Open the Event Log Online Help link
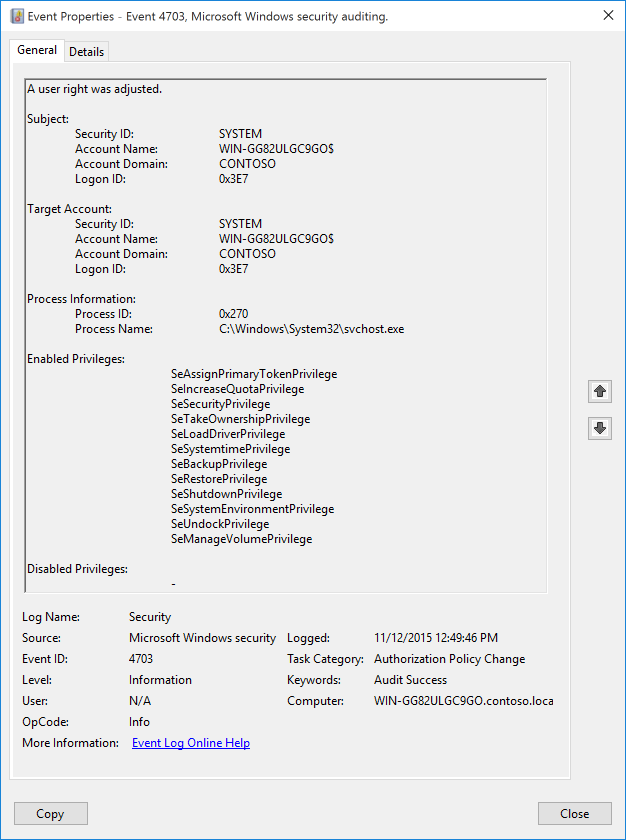Image resolution: width=626 pixels, height=840 pixels. click(191, 743)
